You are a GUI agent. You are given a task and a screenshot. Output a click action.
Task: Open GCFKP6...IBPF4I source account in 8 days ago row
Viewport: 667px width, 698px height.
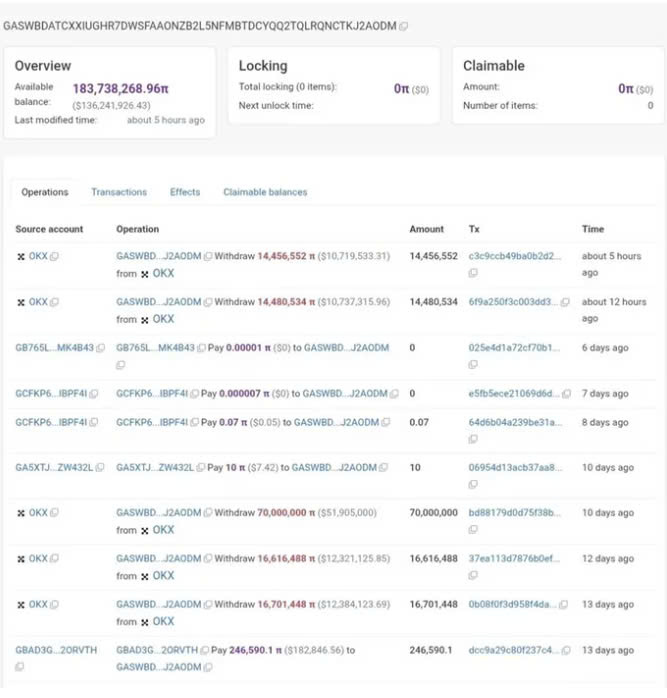pyautogui.click(x=51, y=422)
